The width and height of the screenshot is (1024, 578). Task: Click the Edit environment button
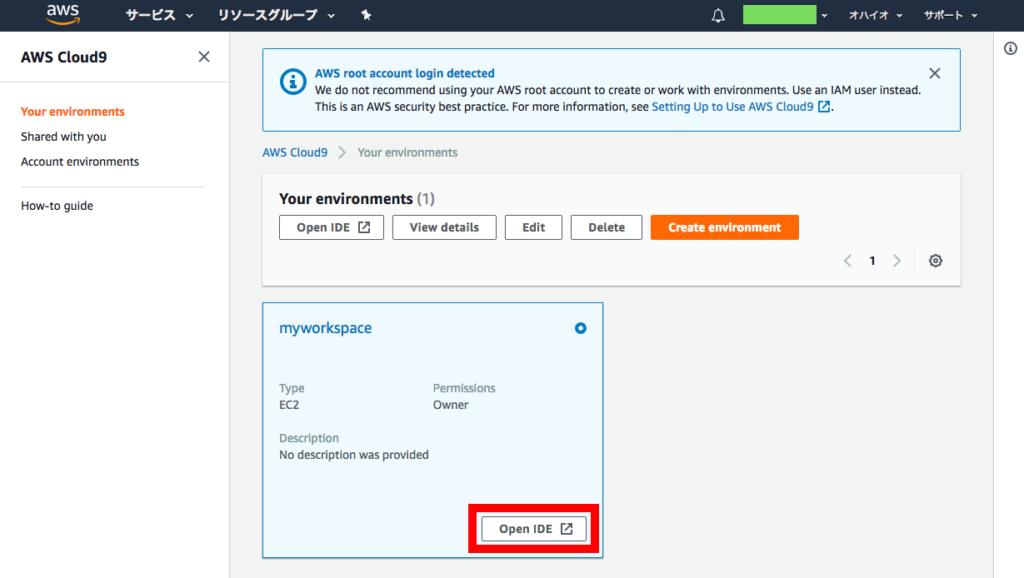[533, 227]
